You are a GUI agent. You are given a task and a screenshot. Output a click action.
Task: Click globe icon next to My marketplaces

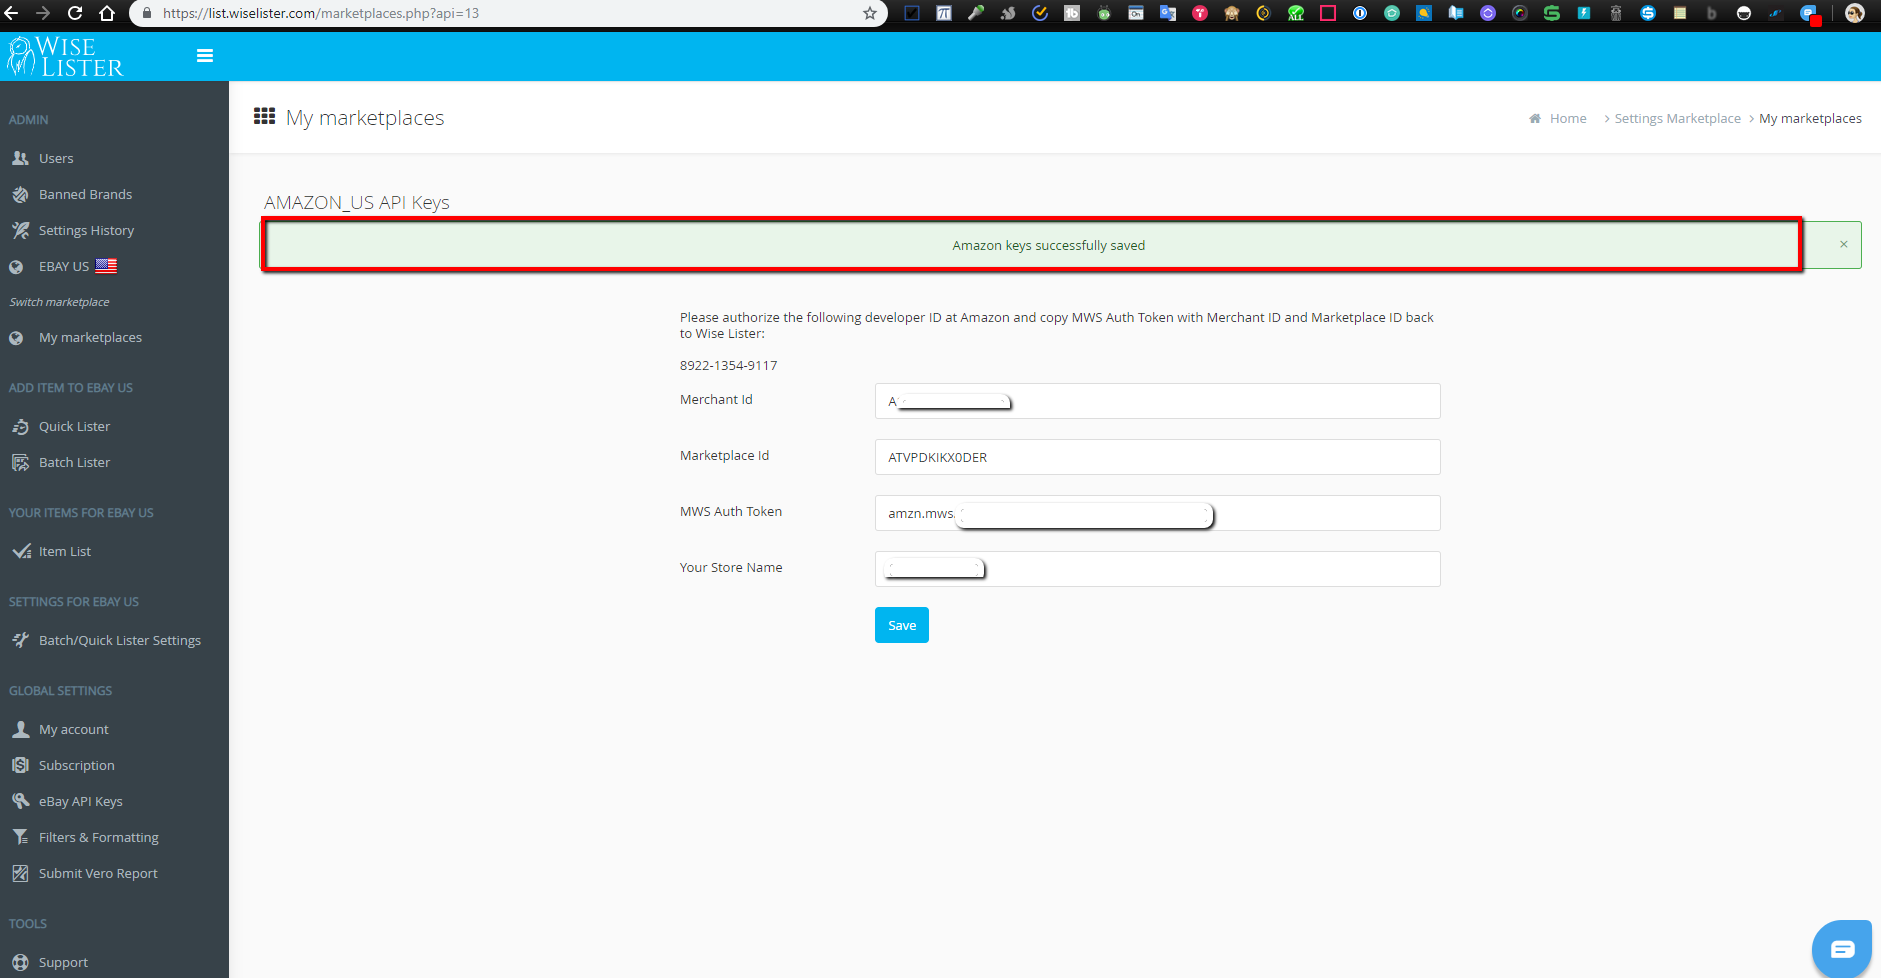pos(16,338)
